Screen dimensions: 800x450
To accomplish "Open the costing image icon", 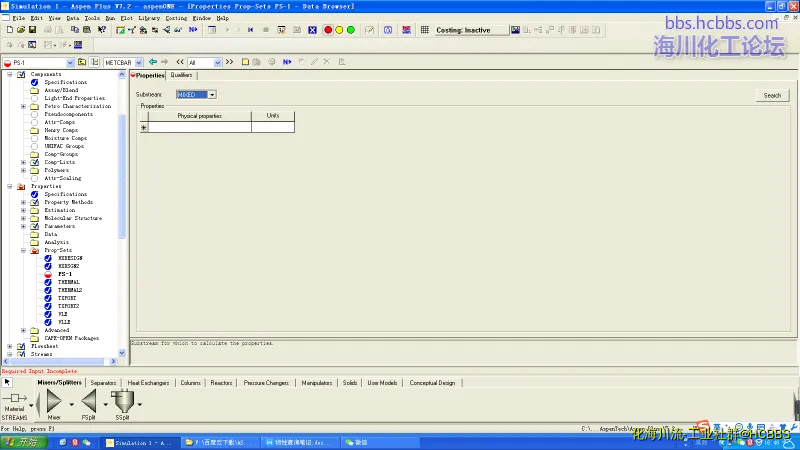I will coord(515,30).
